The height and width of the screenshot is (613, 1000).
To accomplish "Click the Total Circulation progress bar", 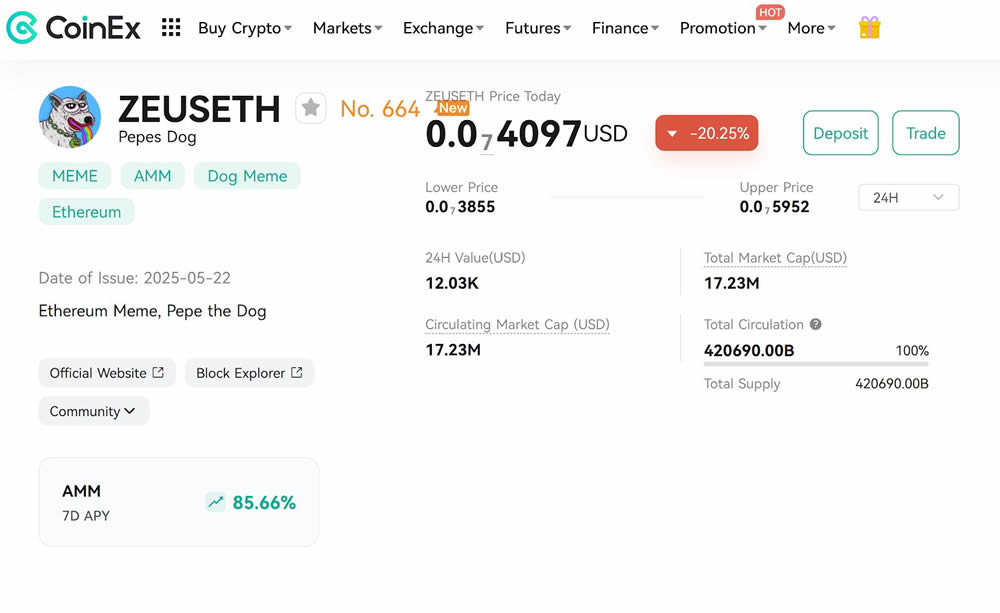I will tap(815, 367).
